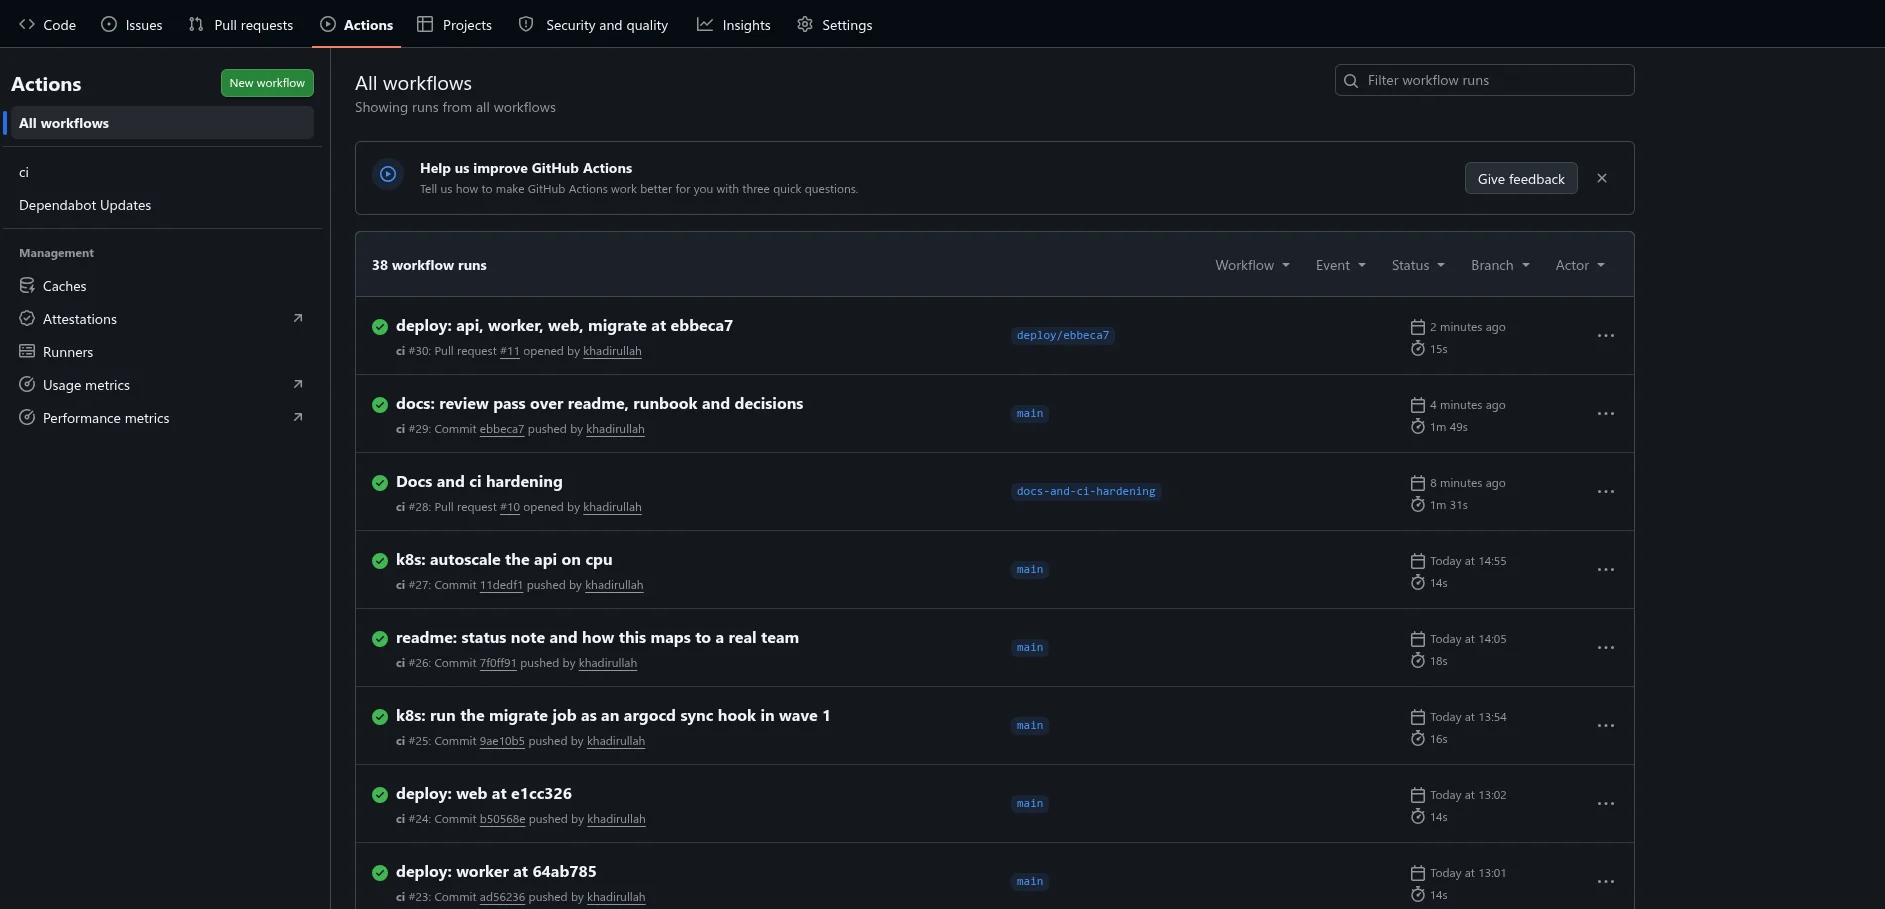Open Attestations management page

pyautogui.click(x=160, y=319)
